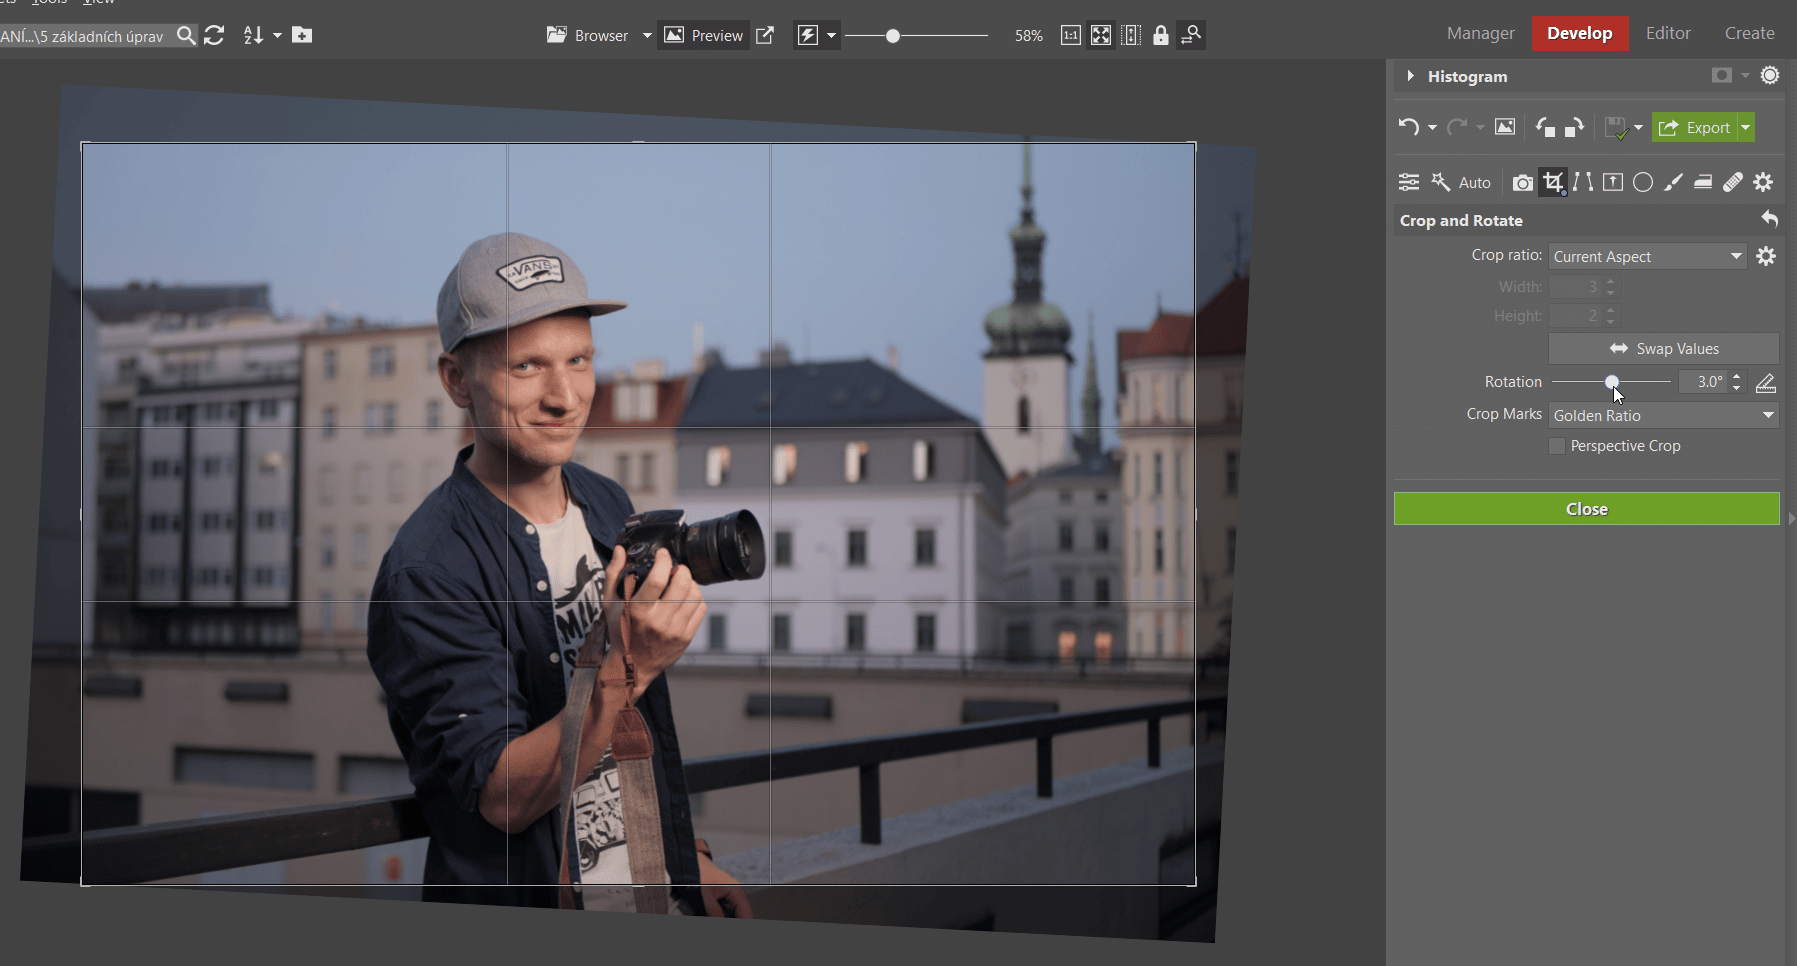Rotate the photo left by 90 degrees
The image size is (1797, 966).
click(x=1545, y=127)
